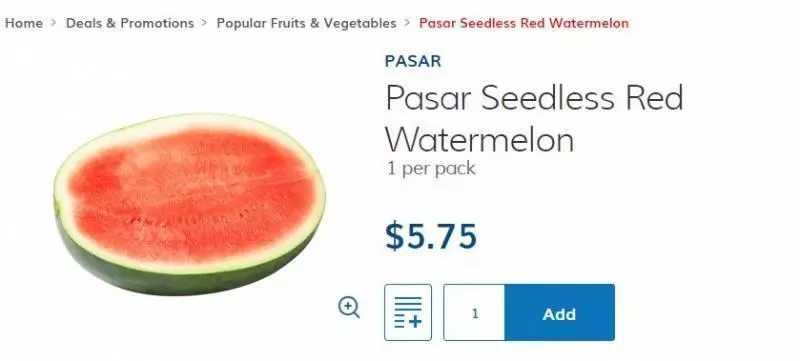Click the word "Watermelon" in product title
Viewport: 800px width, 361px height.
pos(480,139)
